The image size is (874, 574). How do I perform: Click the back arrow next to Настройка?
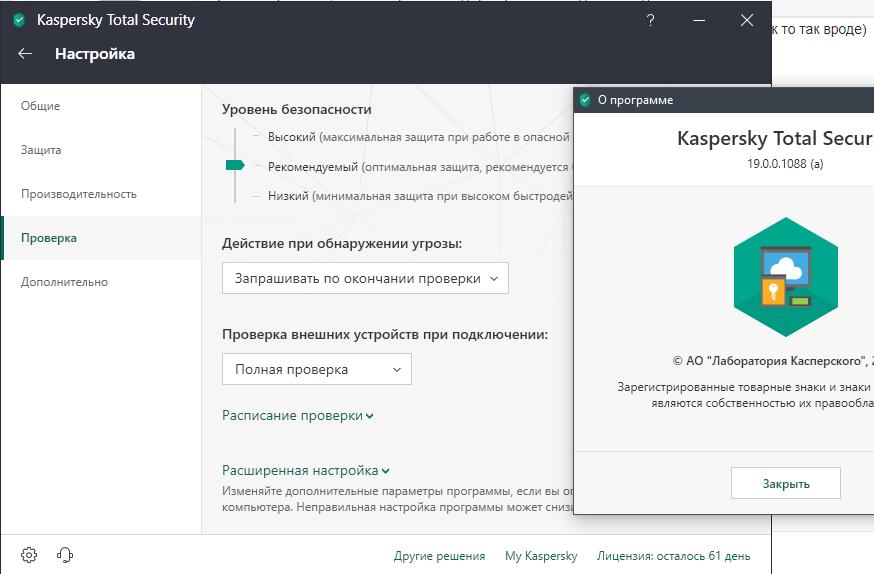(x=25, y=54)
